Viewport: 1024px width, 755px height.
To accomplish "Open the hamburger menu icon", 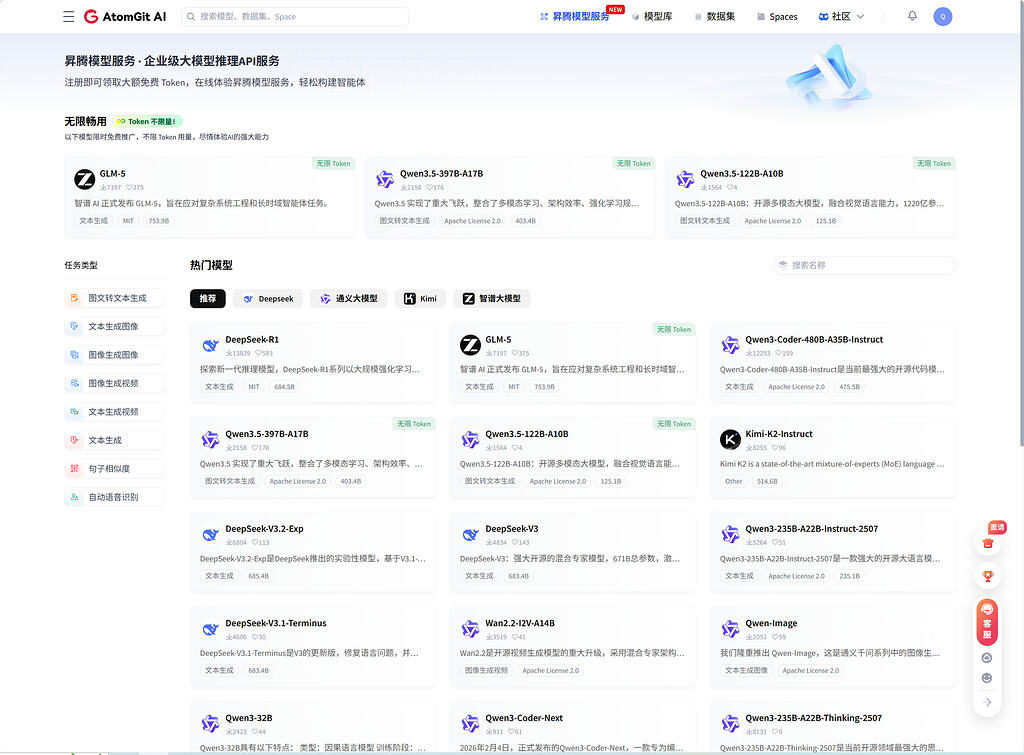I will tap(69, 16).
